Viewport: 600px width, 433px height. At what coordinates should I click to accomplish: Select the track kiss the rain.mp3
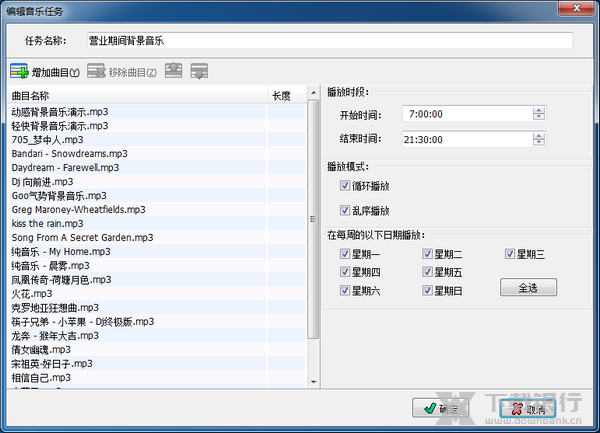coord(48,223)
